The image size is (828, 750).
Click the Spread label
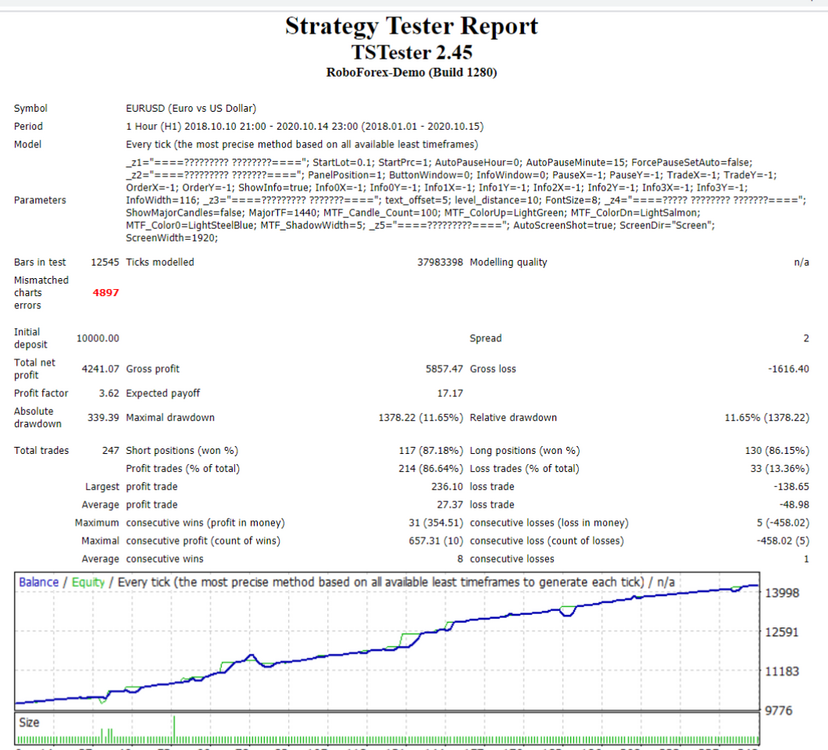pos(486,338)
